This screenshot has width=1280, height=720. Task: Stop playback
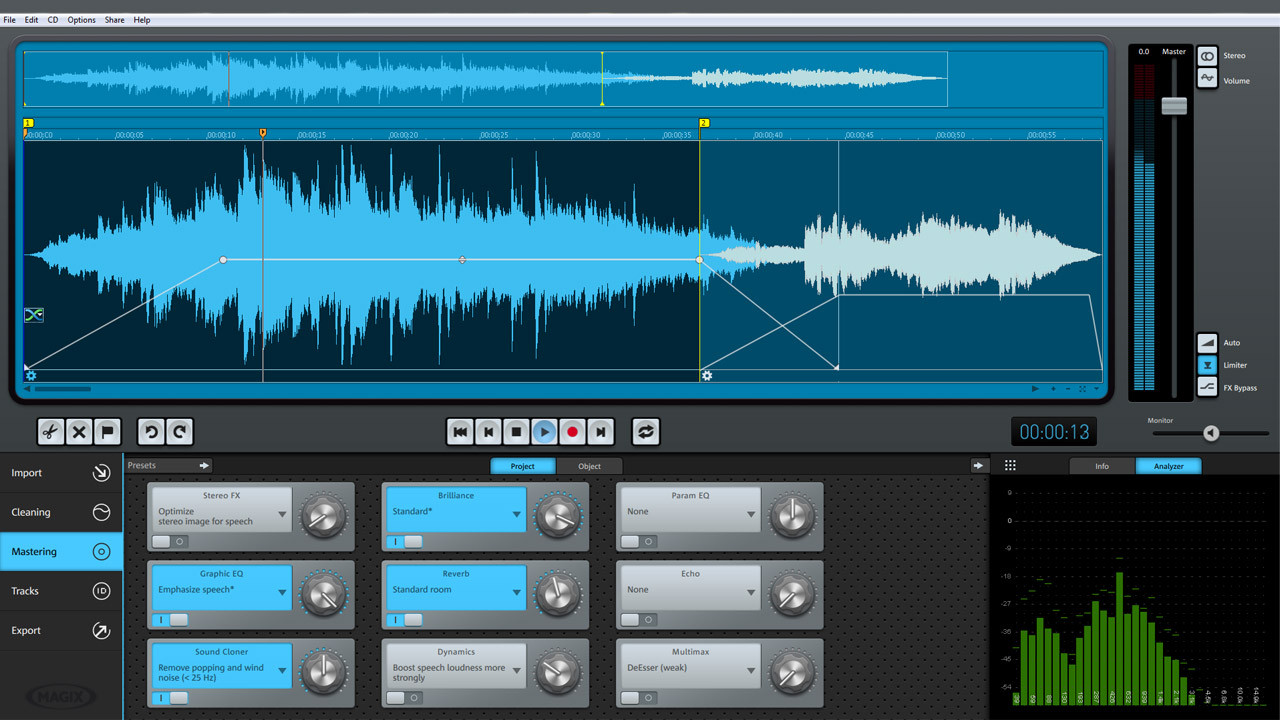516,432
